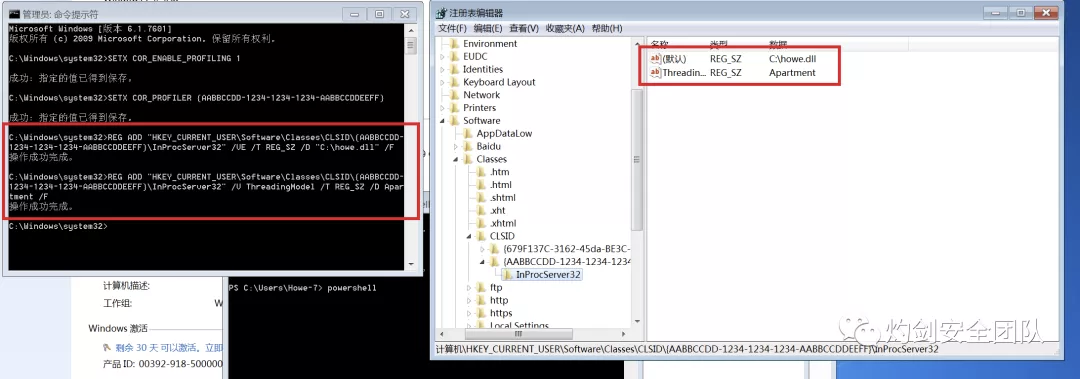The width and height of the screenshot is (1080, 379).
Task: Select the Environment key folder icon
Action: (x=455, y=43)
